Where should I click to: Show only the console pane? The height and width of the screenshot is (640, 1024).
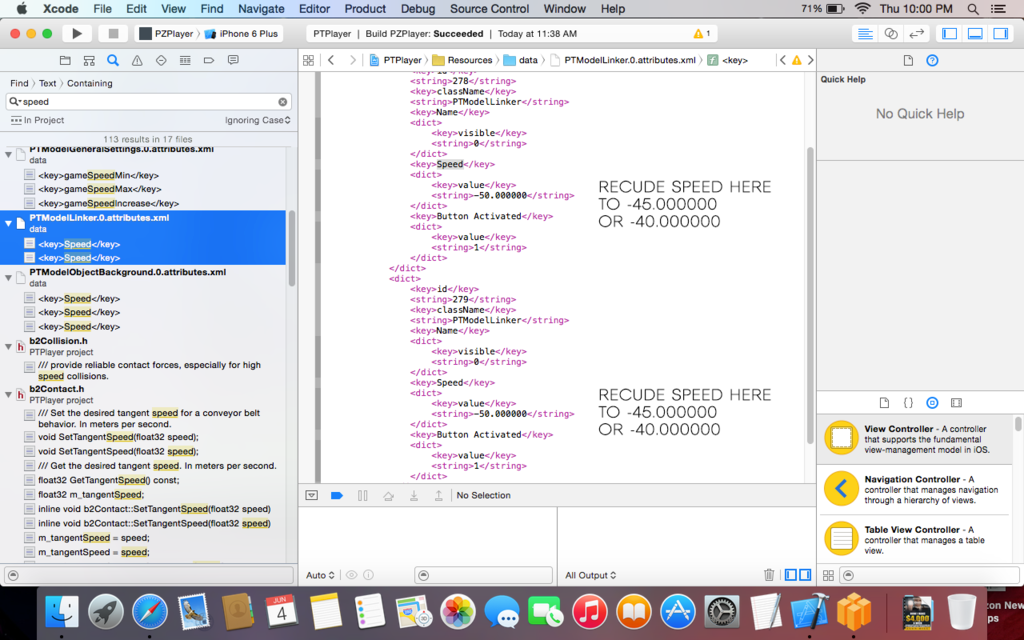pyautogui.click(x=805, y=575)
